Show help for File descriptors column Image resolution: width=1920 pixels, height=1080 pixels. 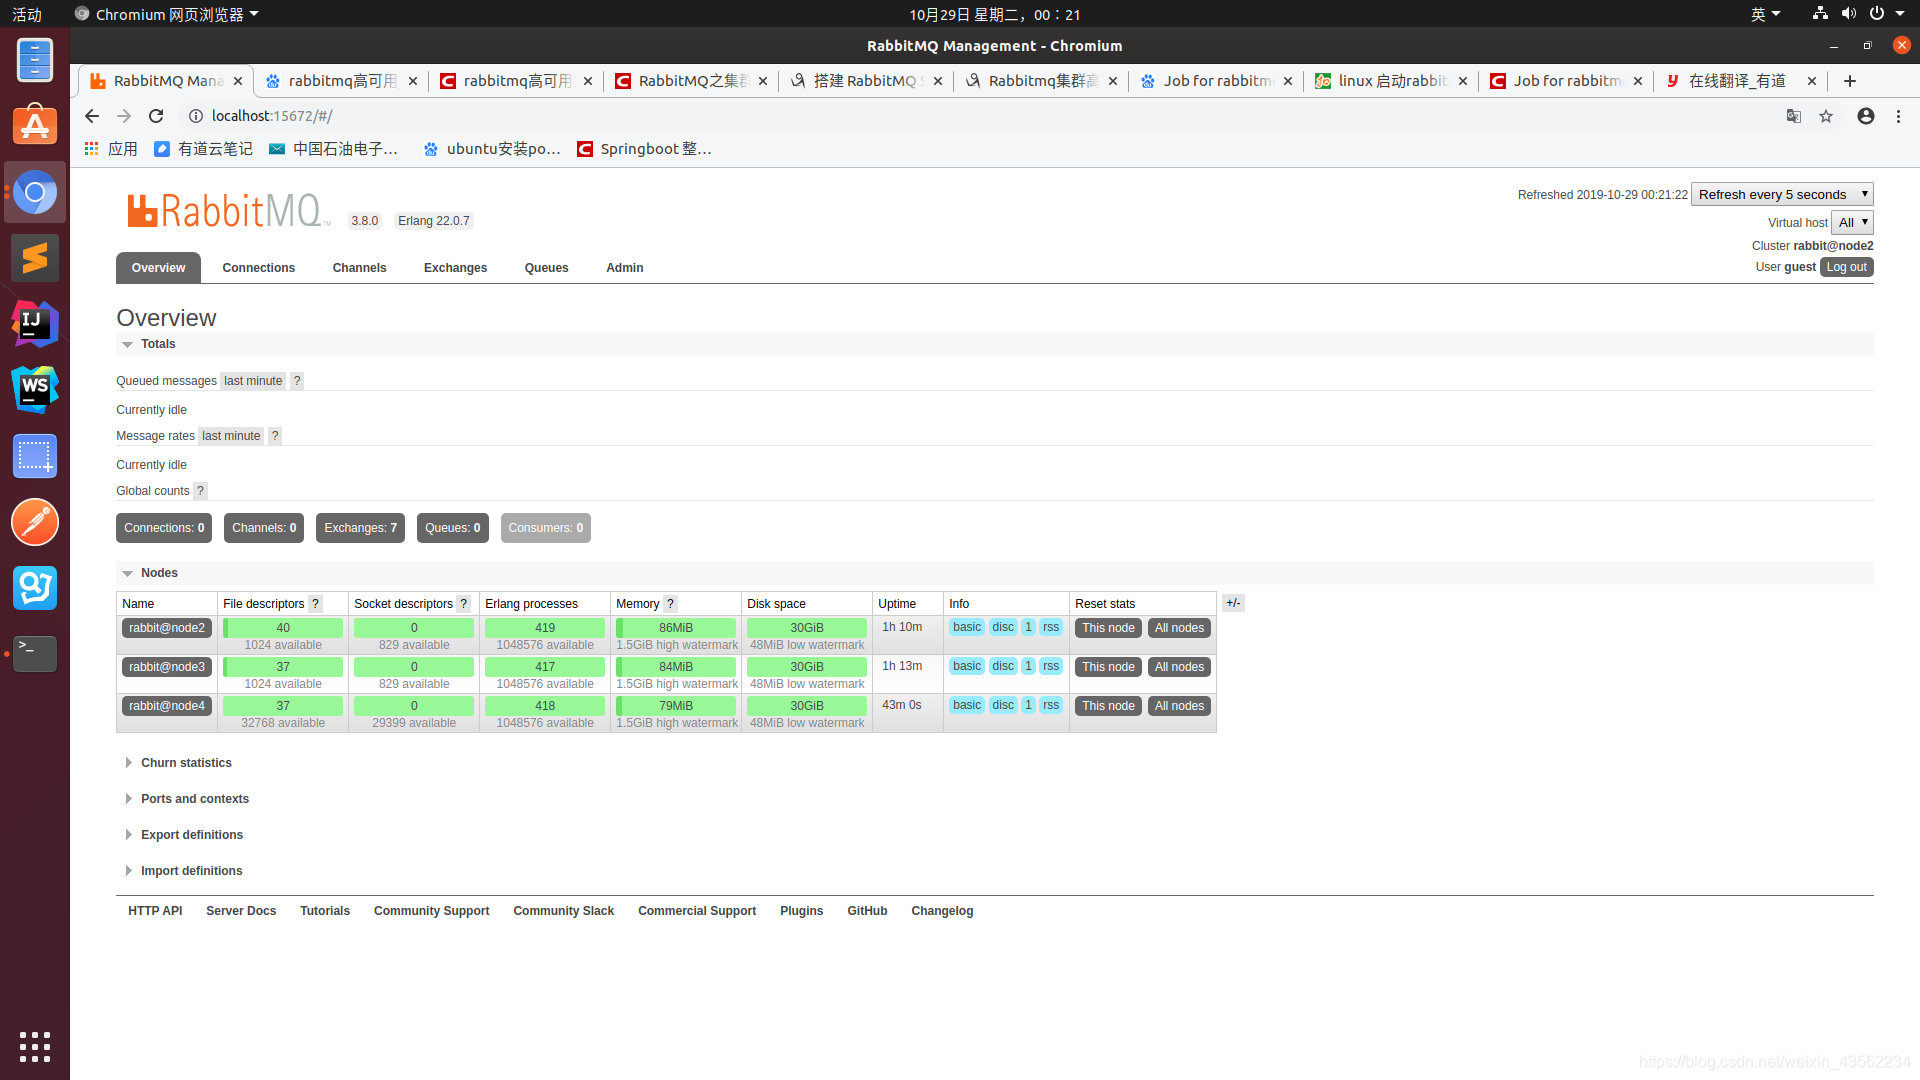pyautogui.click(x=315, y=604)
